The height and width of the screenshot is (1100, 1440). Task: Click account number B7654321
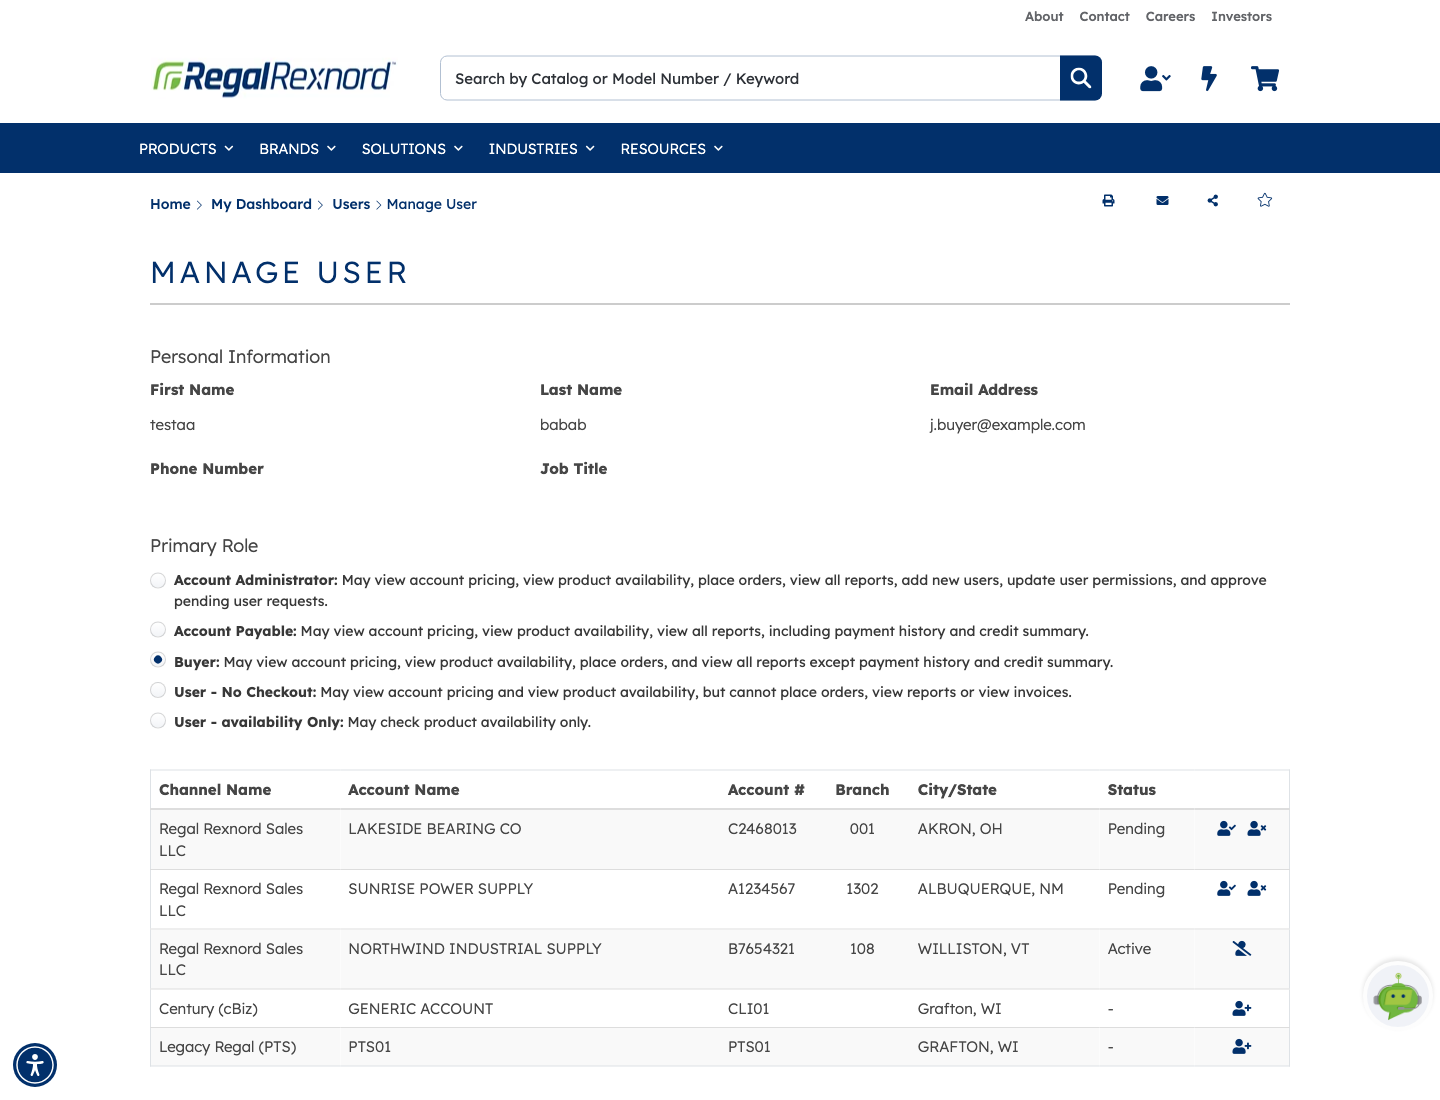click(x=761, y=949)
